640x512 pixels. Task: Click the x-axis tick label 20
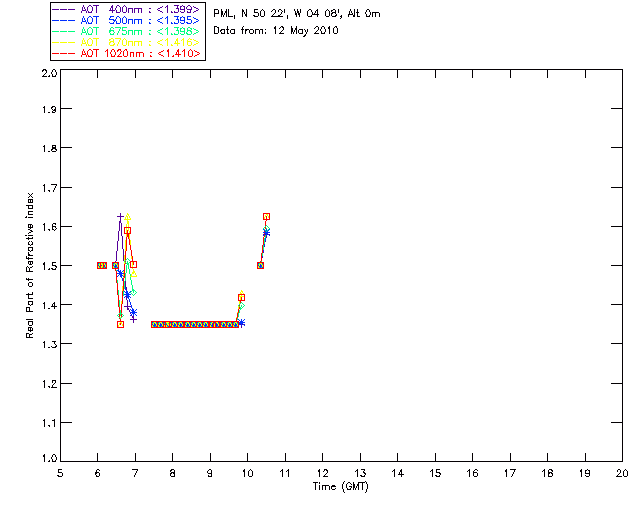point(622,473)
